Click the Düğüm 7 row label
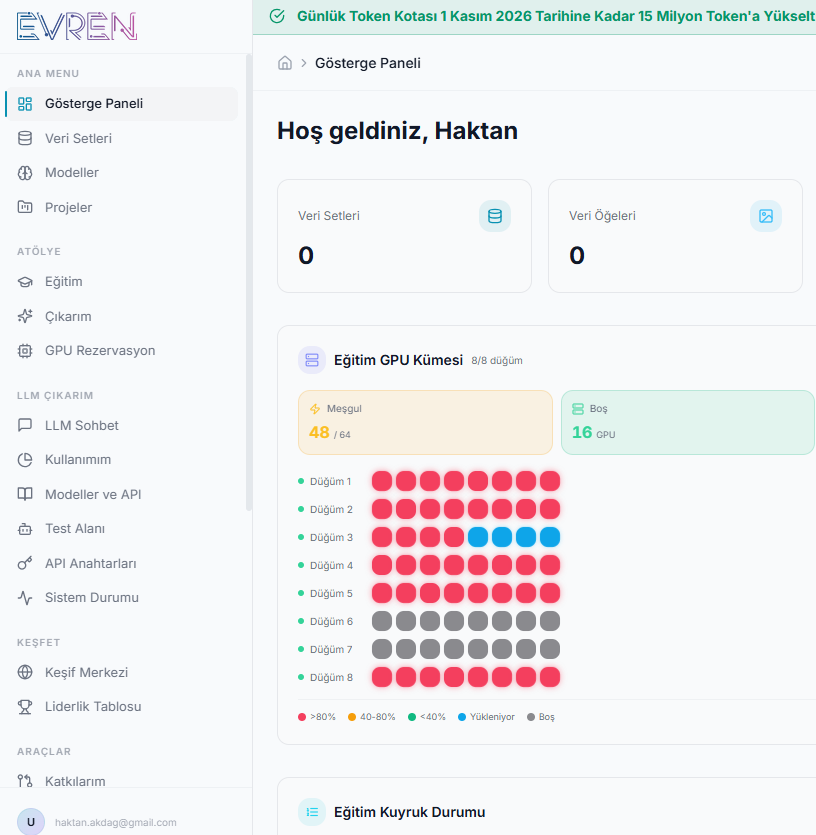Image resolution: width=816 pixels, height=835 pixels. pyautogui.click(x=331, y=649)
